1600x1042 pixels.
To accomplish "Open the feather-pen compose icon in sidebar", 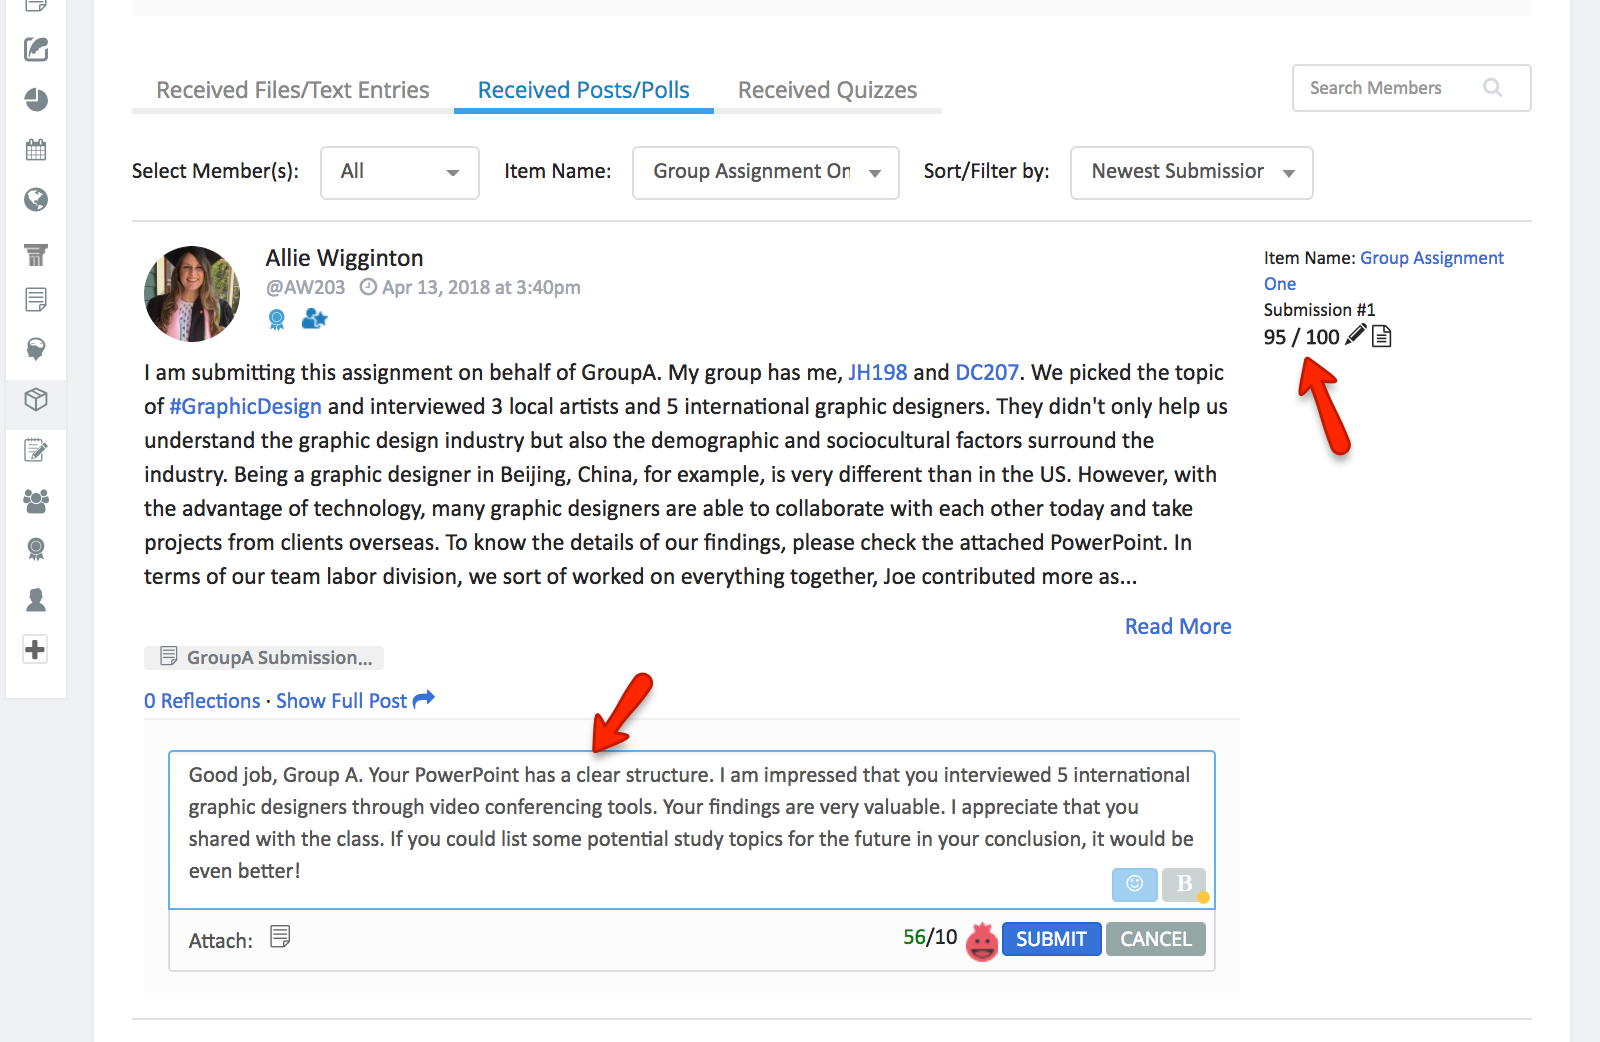I will pyautogui.click(x=36, y=49).
